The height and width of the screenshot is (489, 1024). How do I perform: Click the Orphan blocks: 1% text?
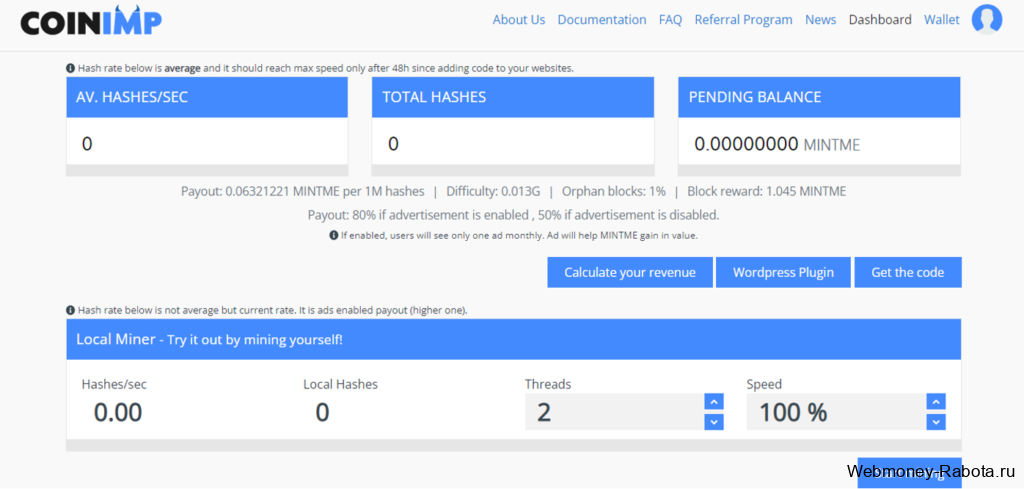[x=614, y=192]
